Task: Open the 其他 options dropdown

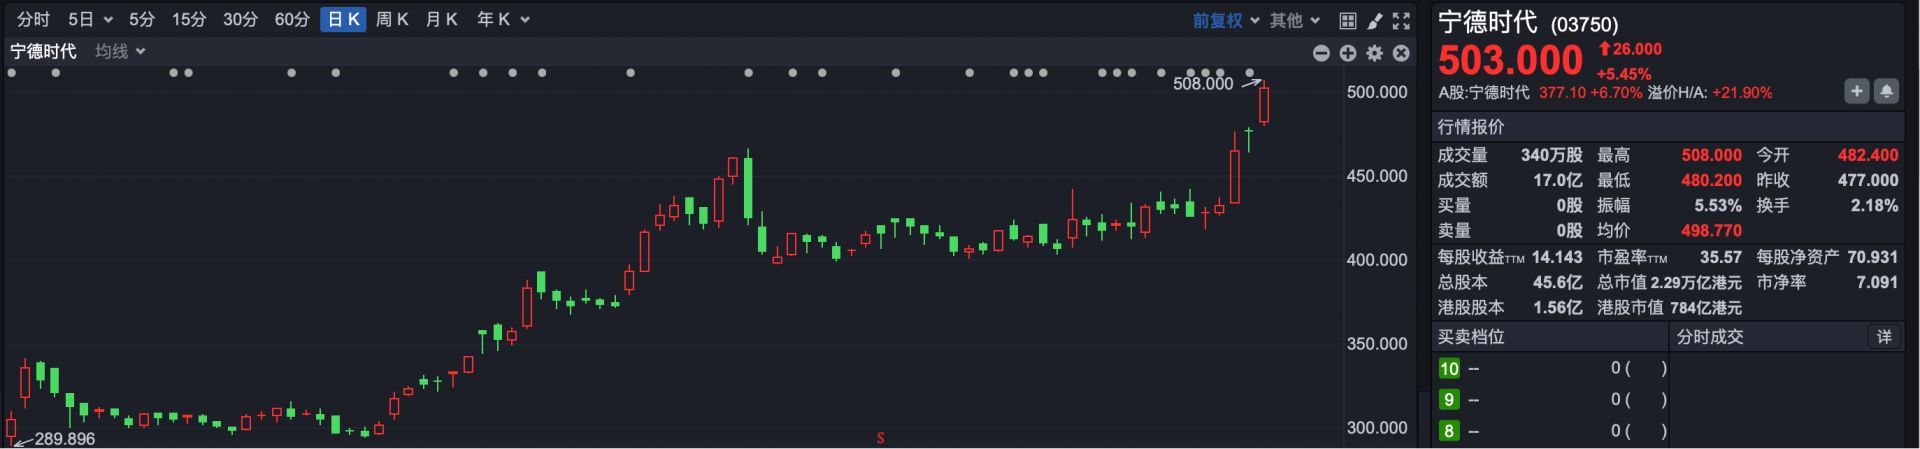Action: (1295, 20)
